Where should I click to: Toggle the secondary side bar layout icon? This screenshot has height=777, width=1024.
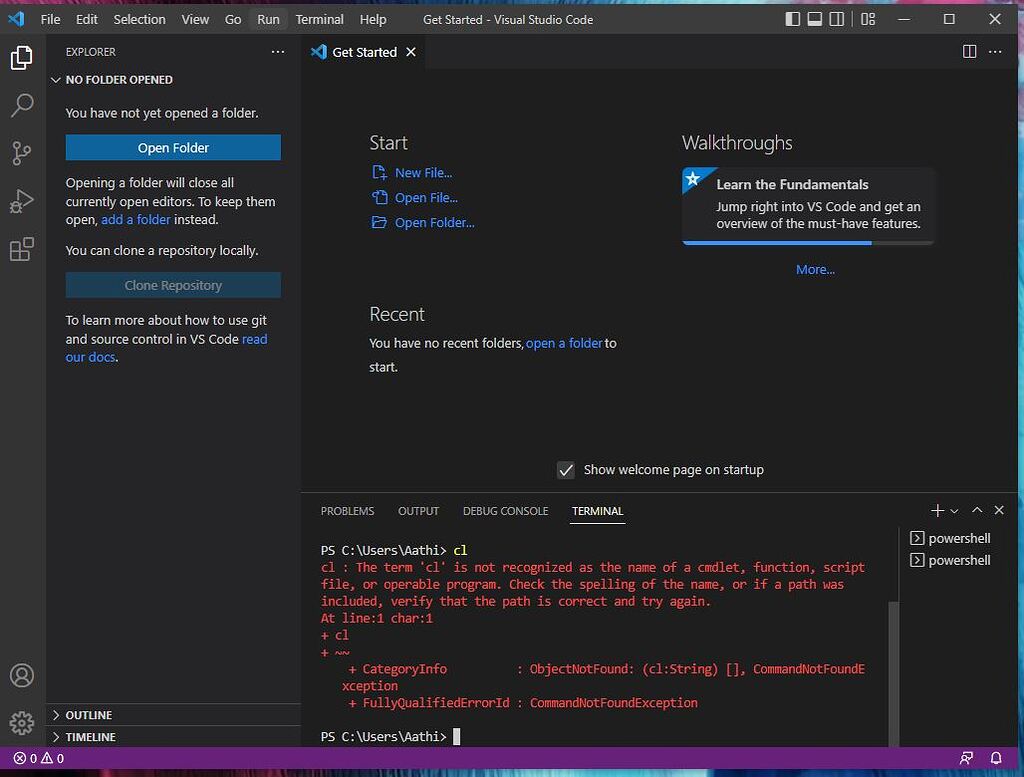pyautogui.click(x=837, y=19)
